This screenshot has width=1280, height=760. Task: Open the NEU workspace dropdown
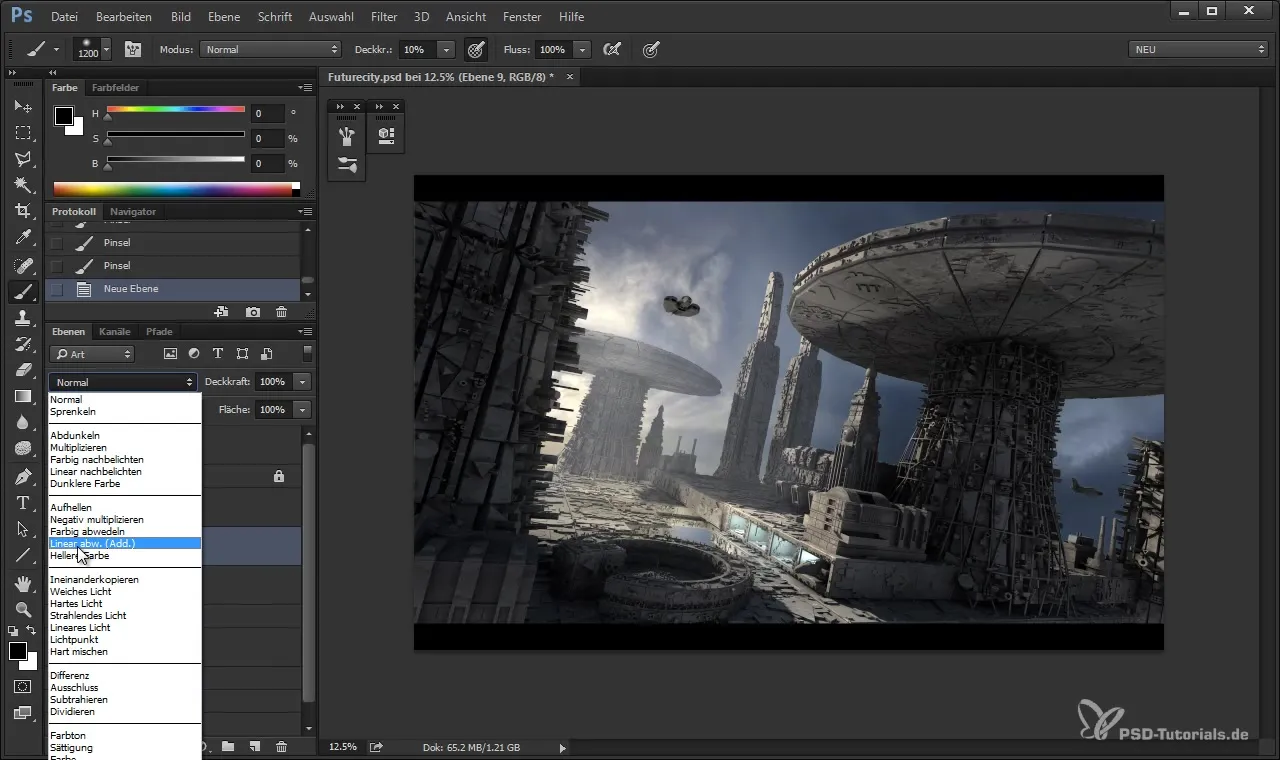1198,49
